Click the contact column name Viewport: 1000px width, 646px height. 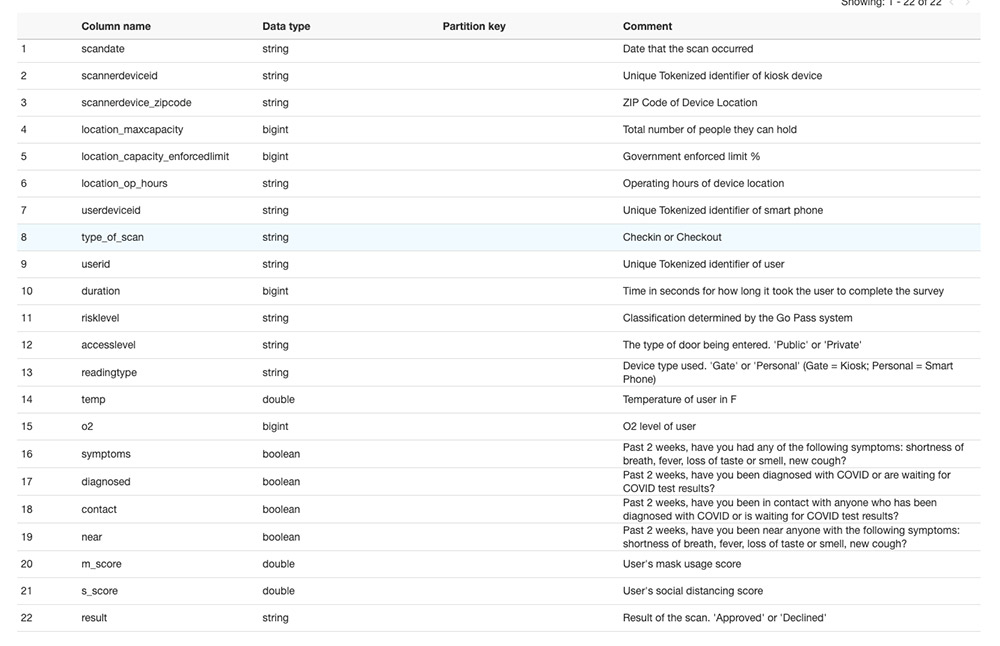[99, 509]
